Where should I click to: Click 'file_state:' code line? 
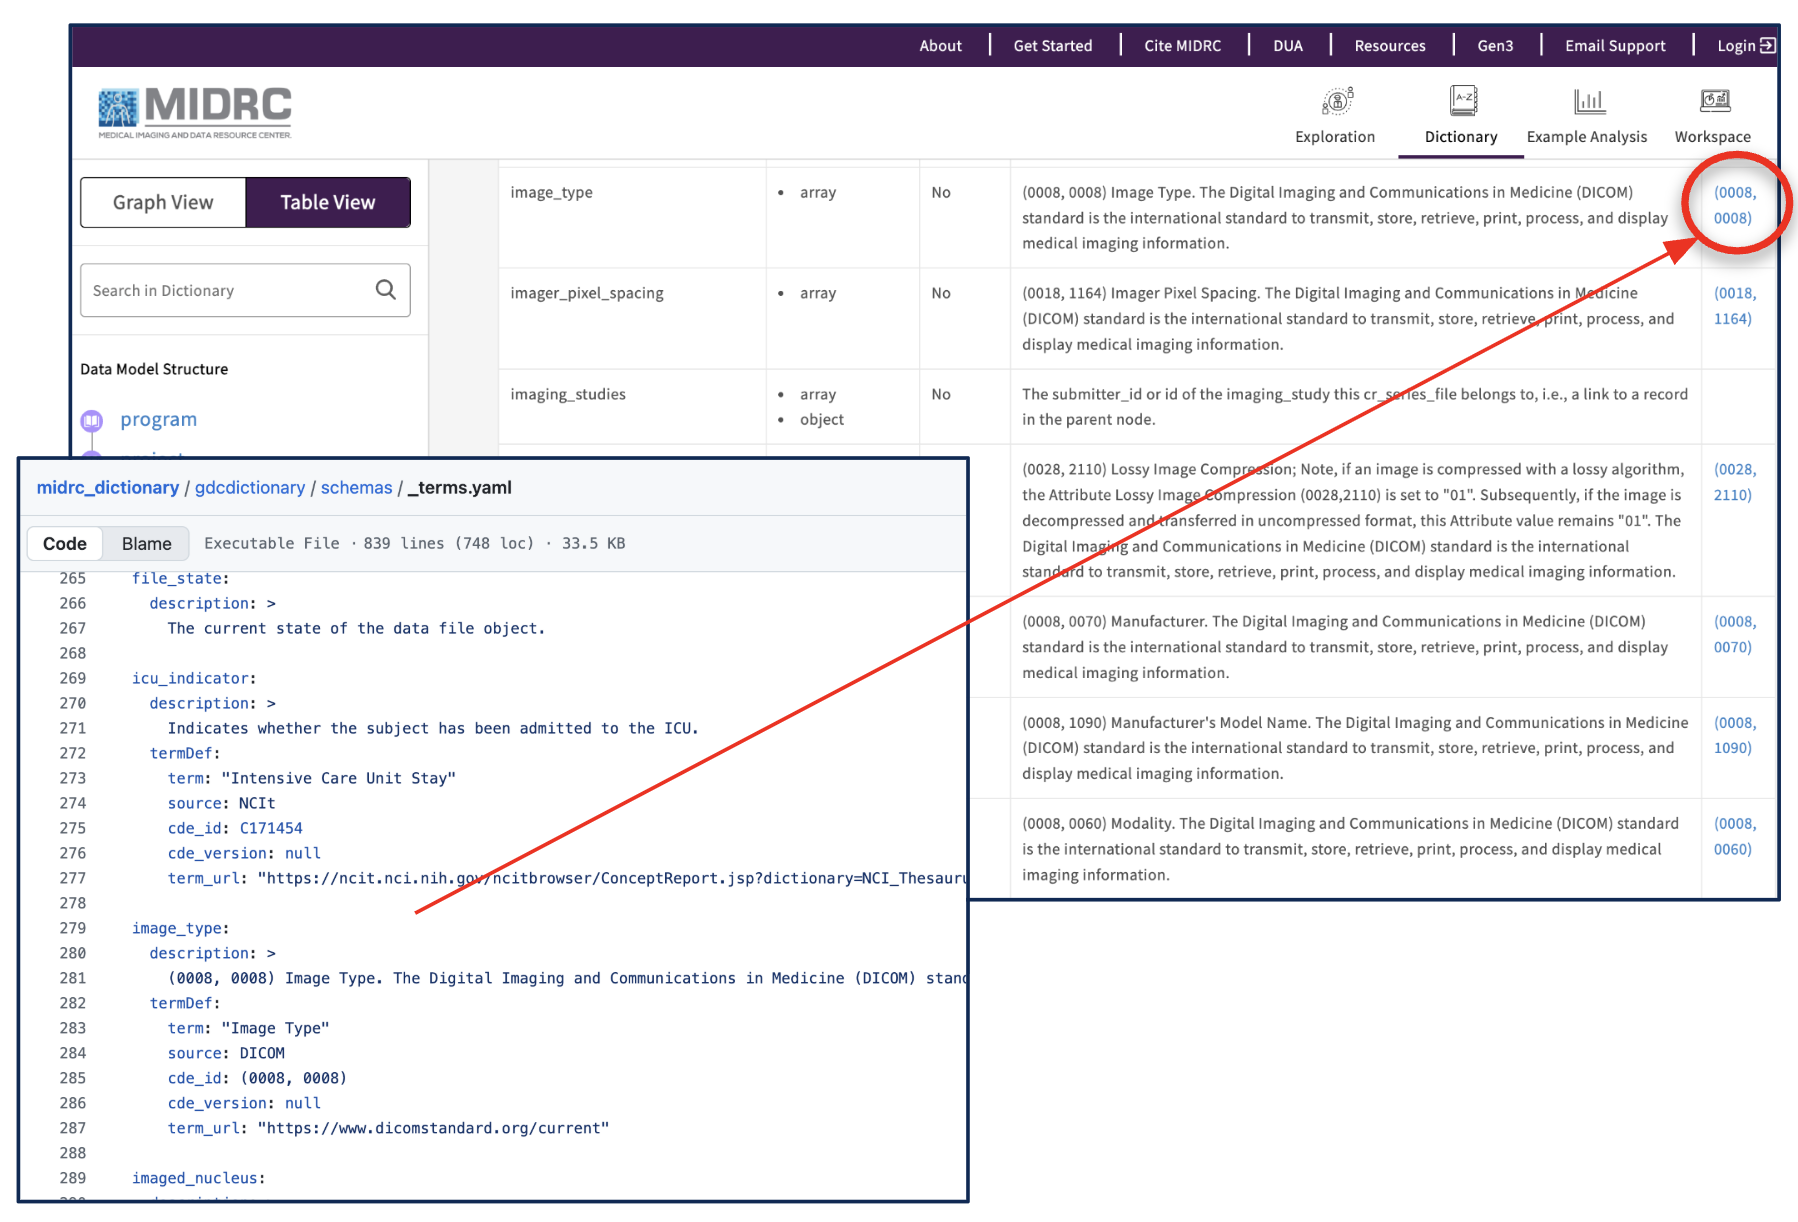[180, 578]
